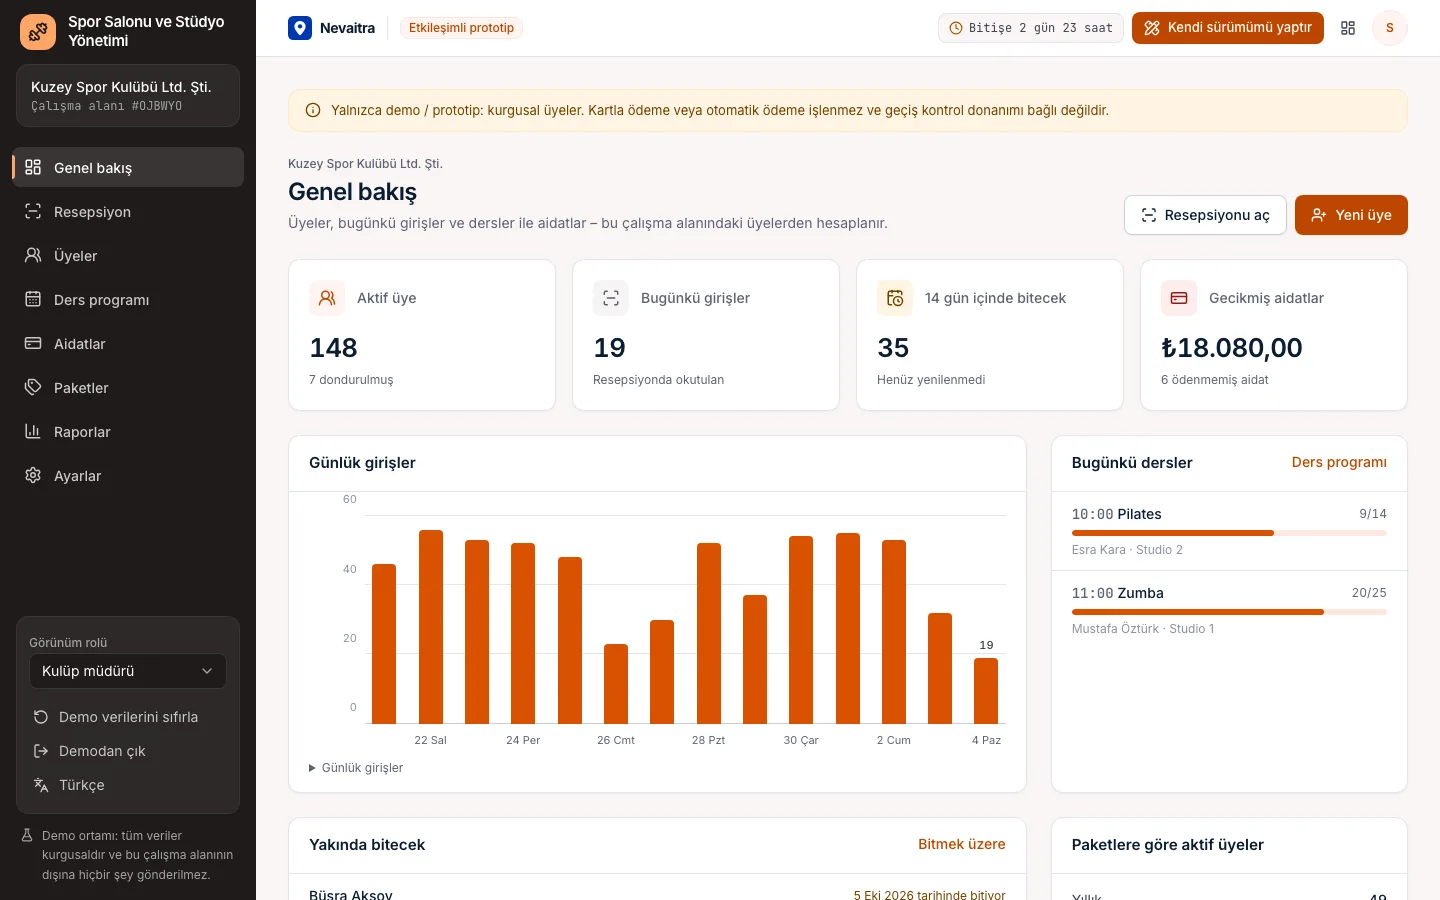Click the Kuzey Spor Kulübü workspace card

point(128,96)
